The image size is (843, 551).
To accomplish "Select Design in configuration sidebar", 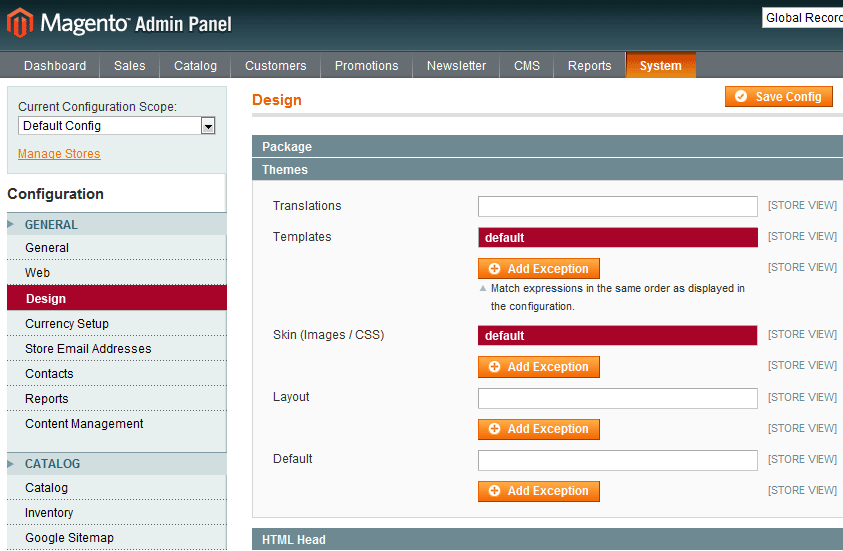I will coord(117,298).
